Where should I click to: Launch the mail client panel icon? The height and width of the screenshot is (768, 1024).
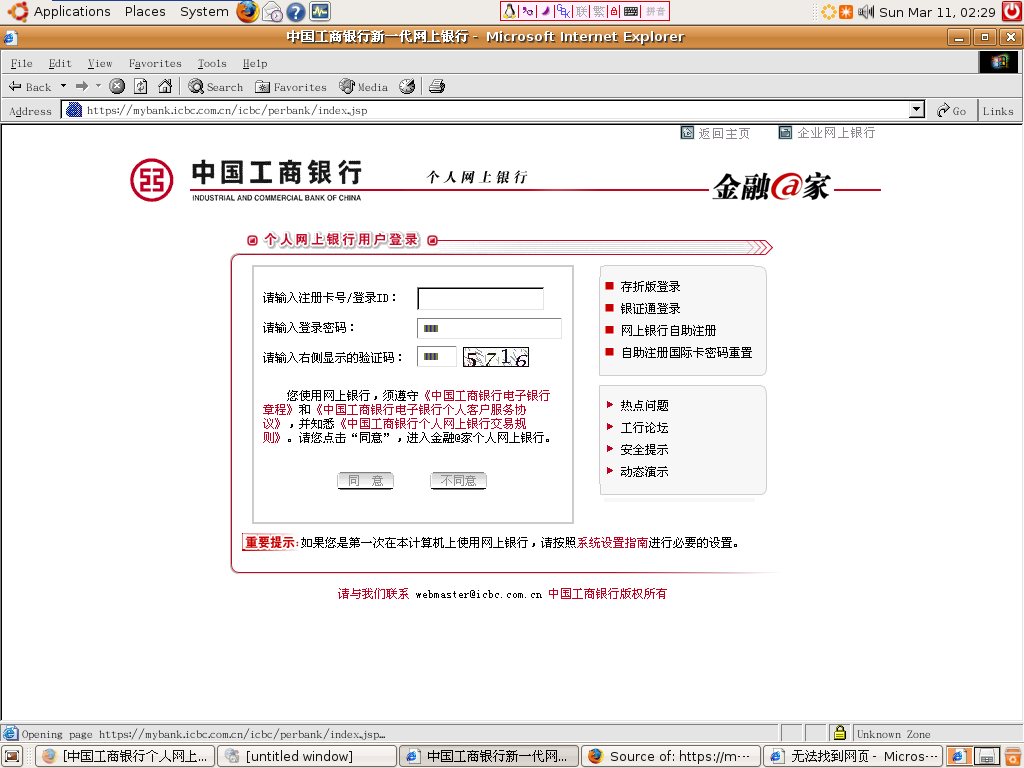pyautogui.click(x=272, y=12)
